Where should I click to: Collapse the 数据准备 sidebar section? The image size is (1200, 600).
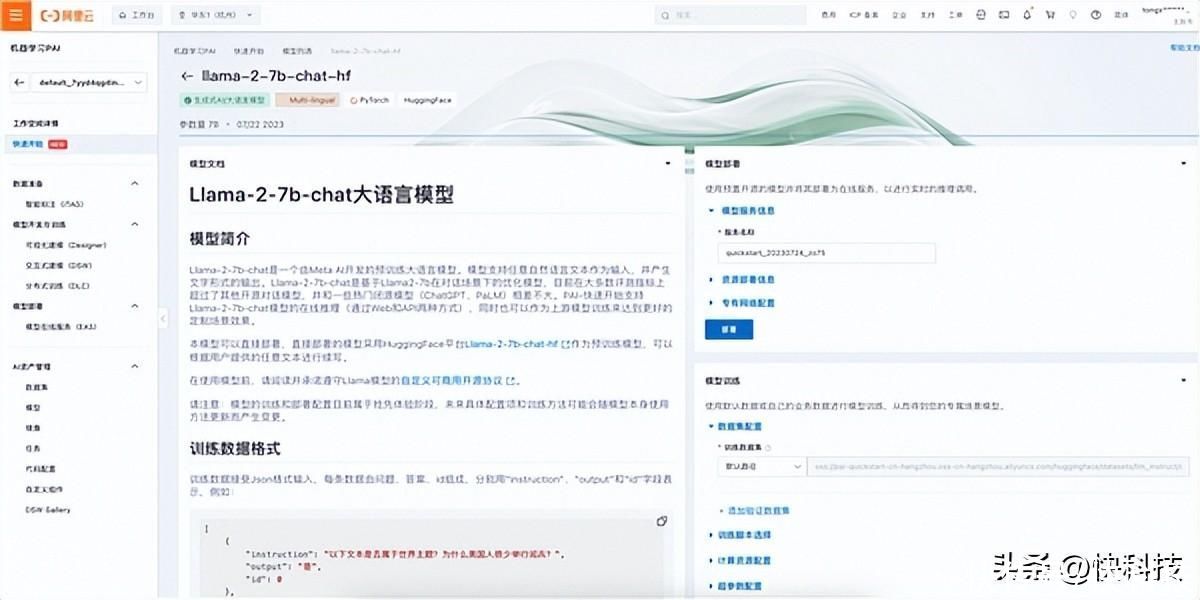[x=136, y=185]
